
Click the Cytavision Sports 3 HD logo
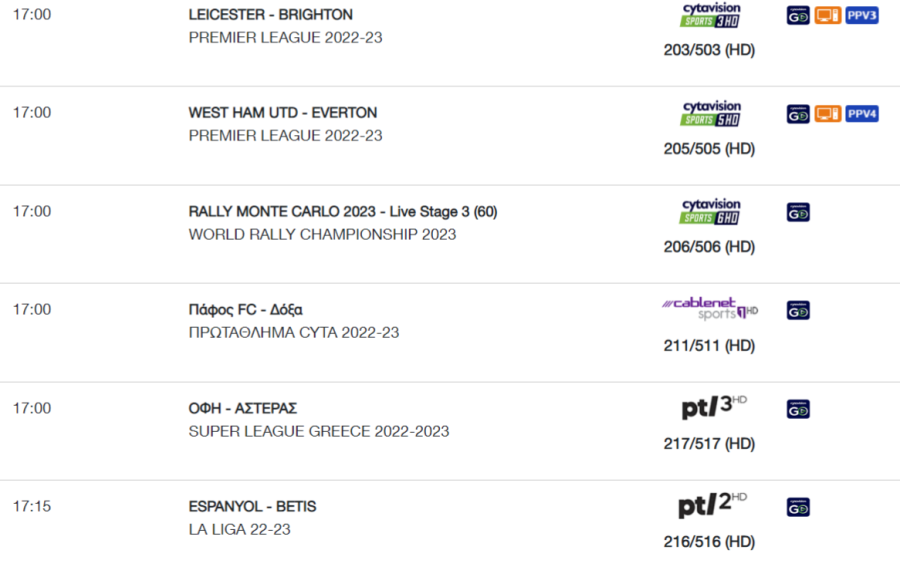pyautogui.click(x=711, y=15)
